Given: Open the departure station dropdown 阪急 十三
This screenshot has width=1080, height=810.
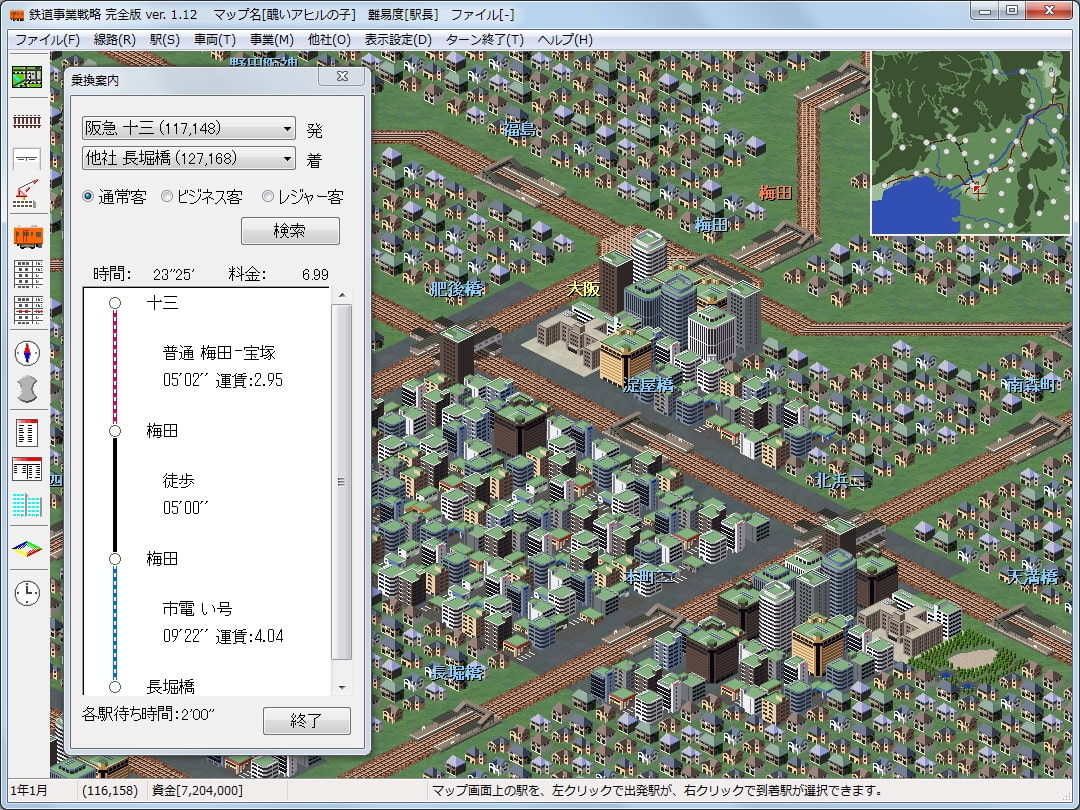Looking at the screenshot, I should pos(189,128).
